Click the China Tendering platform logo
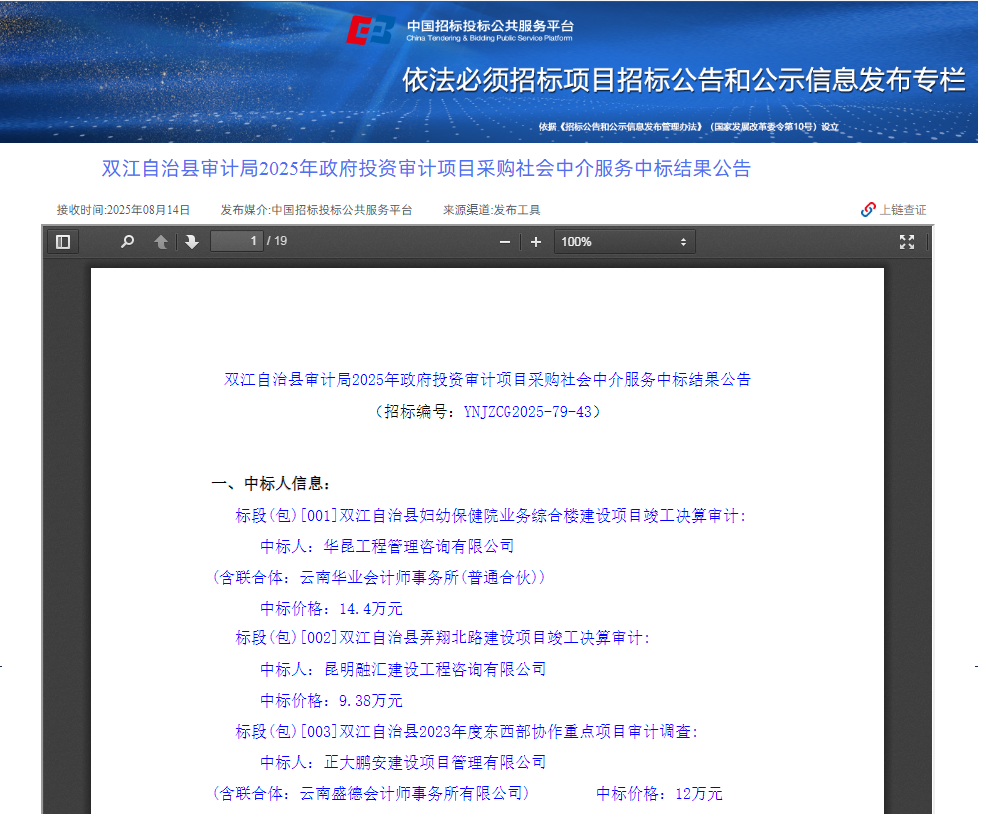Image resolution: width=986 pixels, height=822 pixels. (370, 30)
